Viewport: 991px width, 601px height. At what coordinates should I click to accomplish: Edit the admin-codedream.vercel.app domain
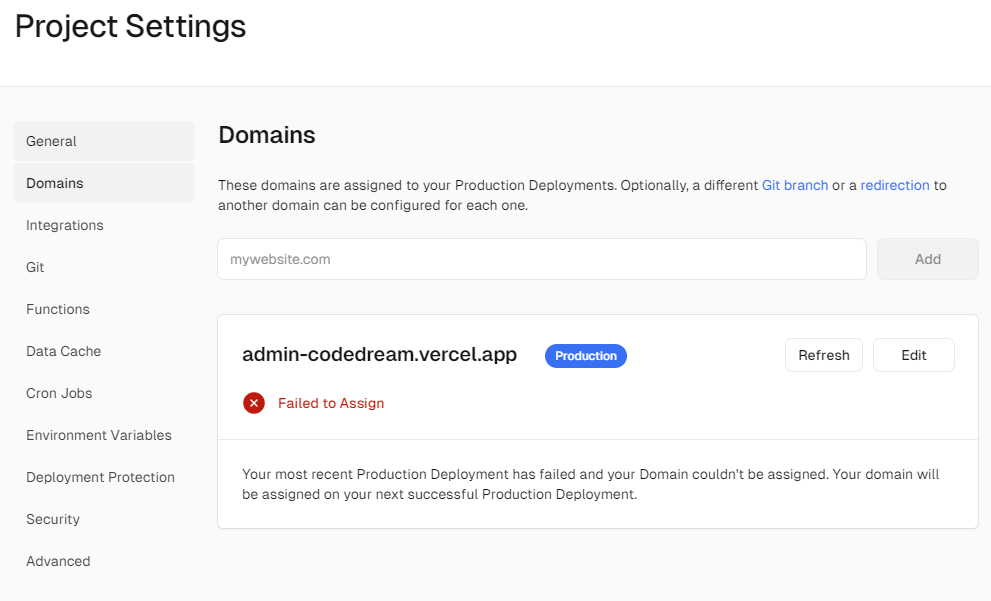coord(913,355)
